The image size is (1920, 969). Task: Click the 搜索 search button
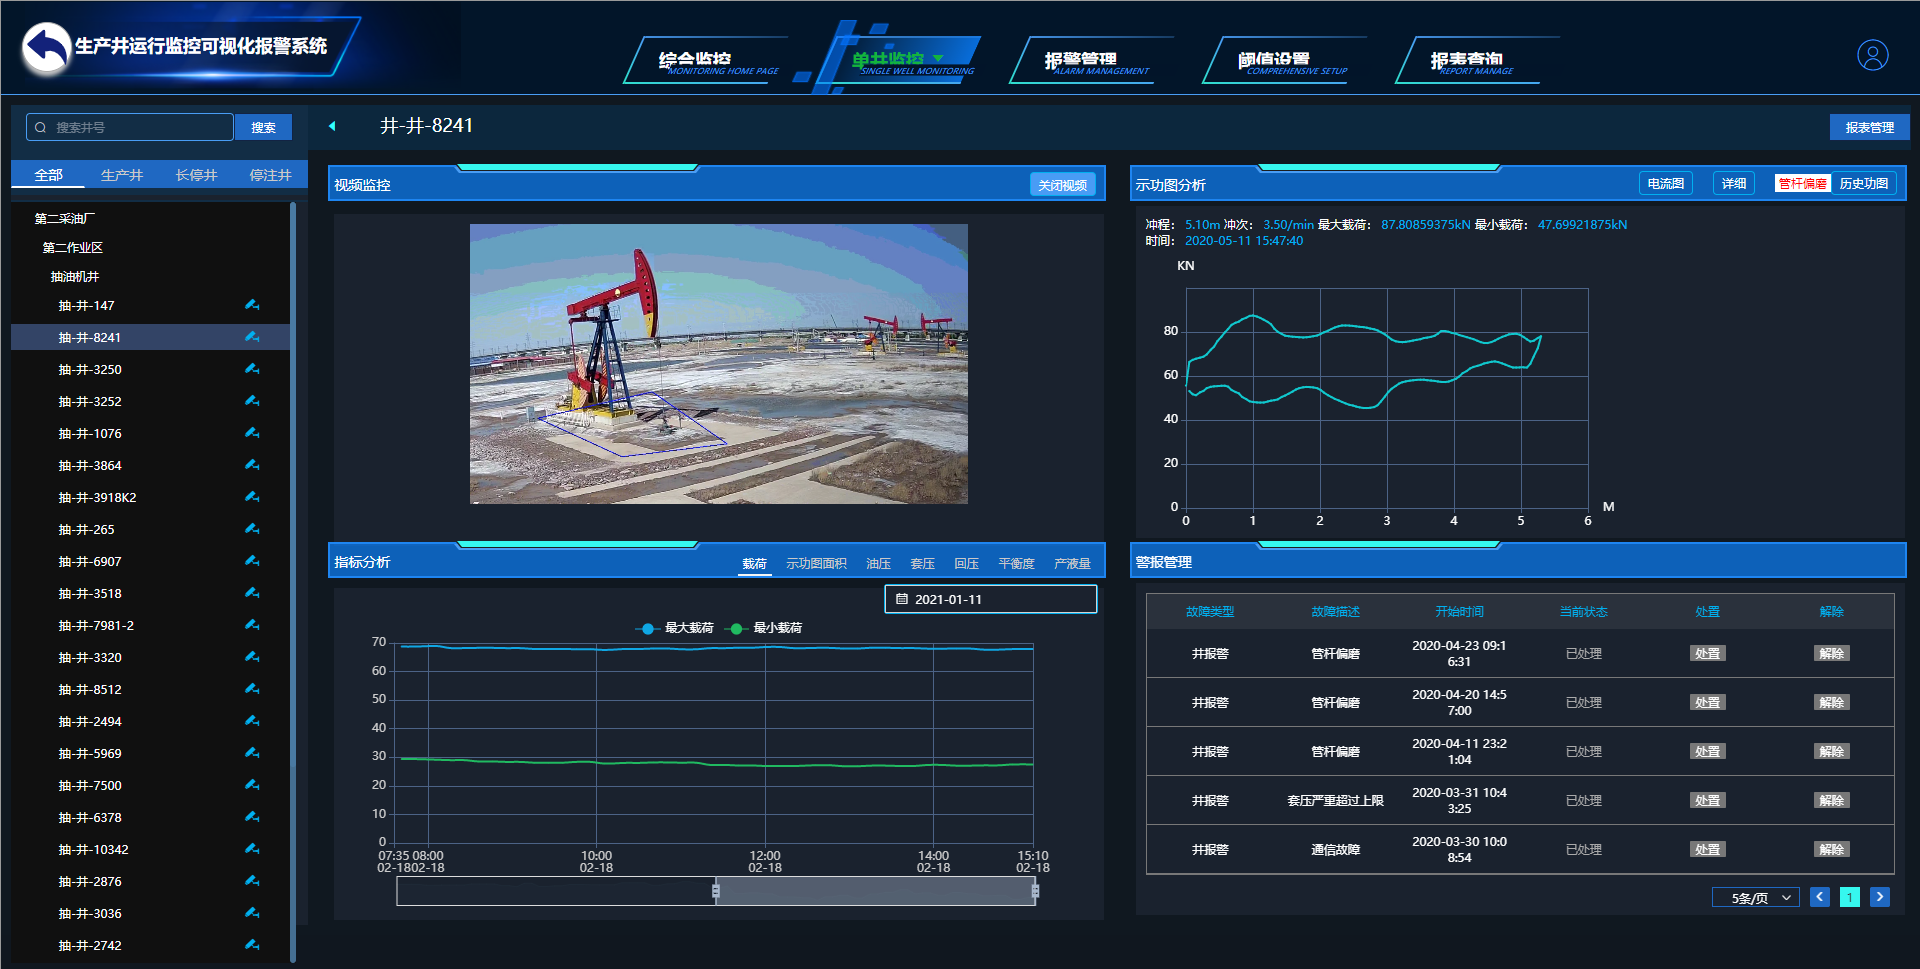pos(263,127)
